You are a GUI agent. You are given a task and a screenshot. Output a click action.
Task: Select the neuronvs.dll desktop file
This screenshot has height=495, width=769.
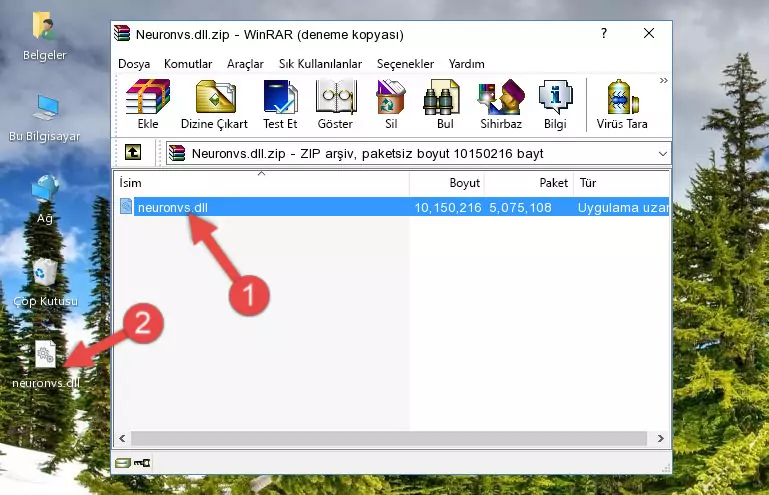pos(46,365)
